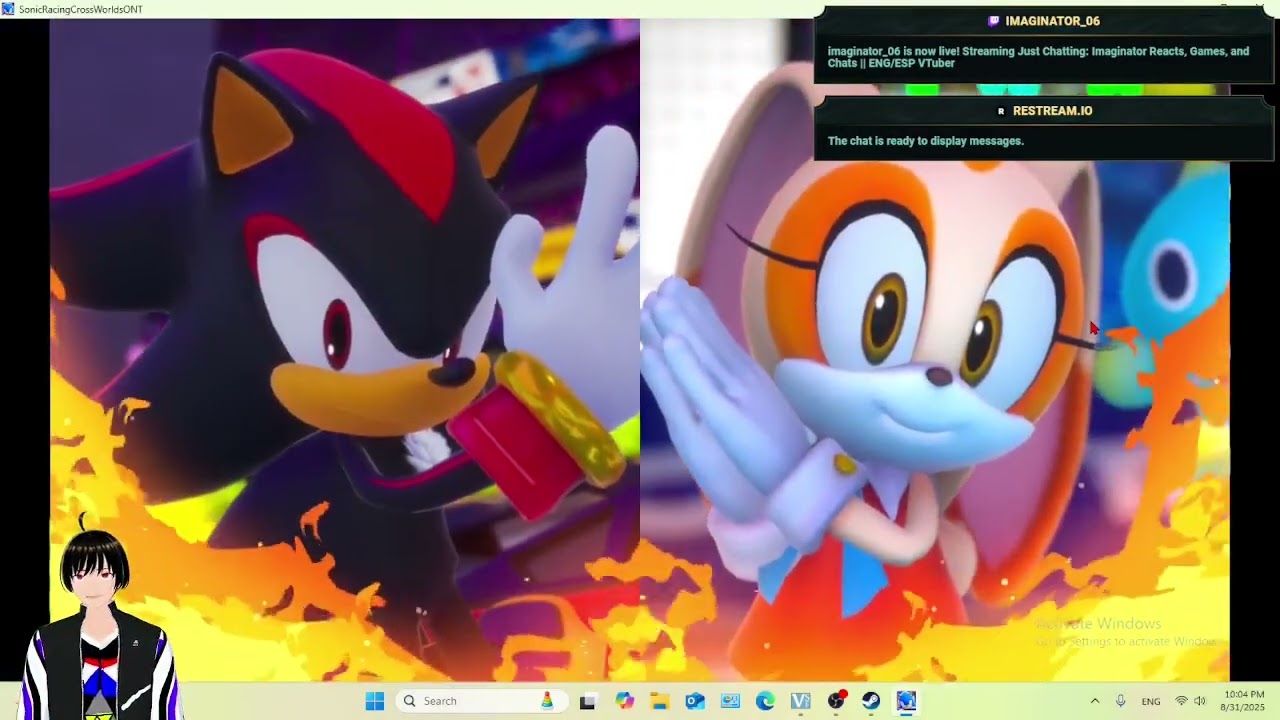
Task: Open Microsoft Edge from the taskbar
Action: (765, 701)
